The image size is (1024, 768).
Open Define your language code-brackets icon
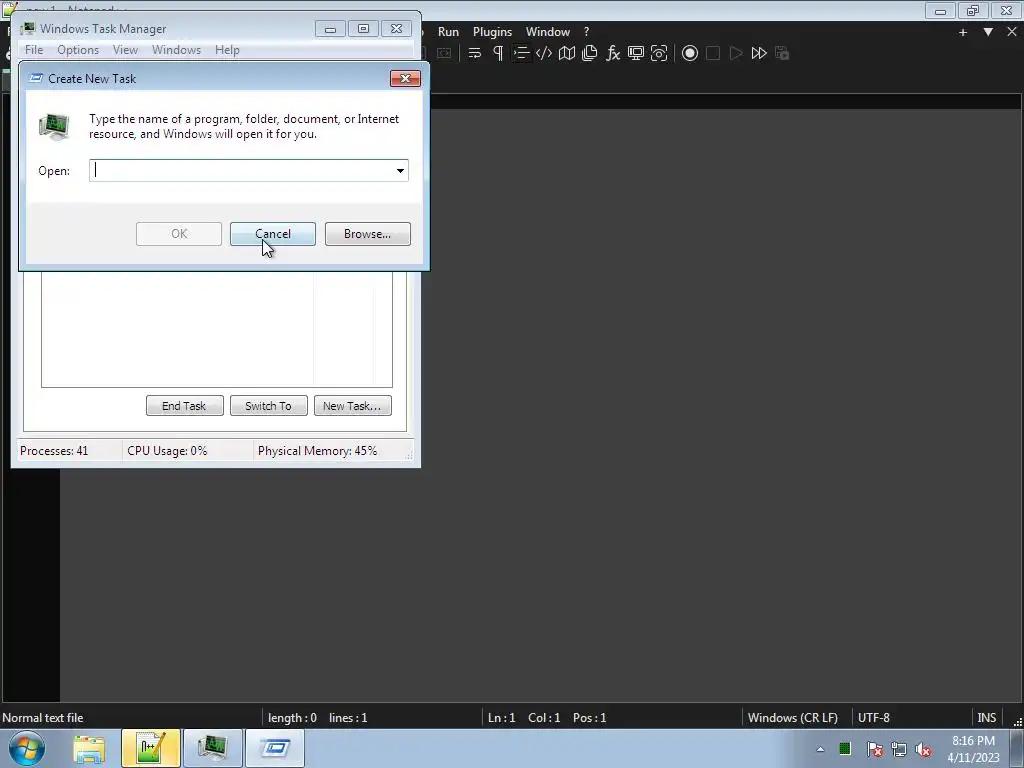tap(543, 53)
